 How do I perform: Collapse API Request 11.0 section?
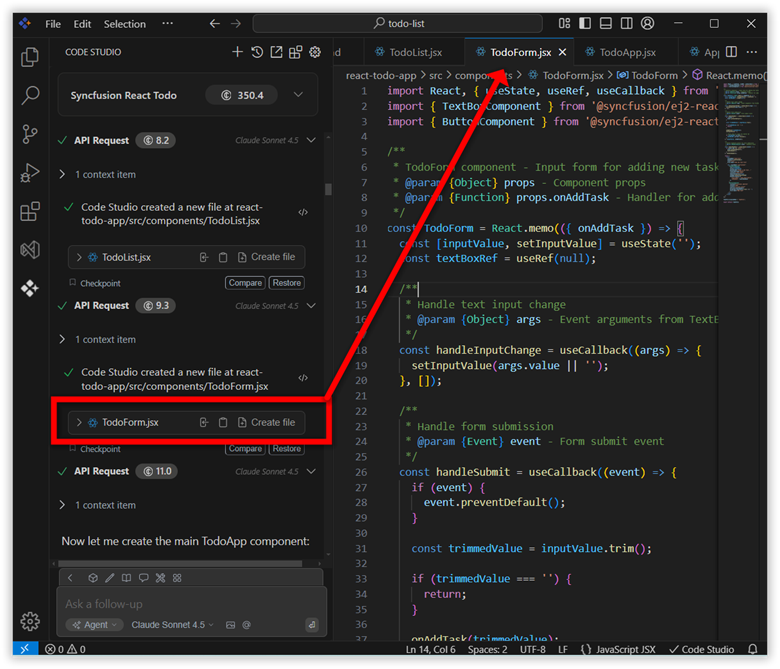[x=311, y=471]
